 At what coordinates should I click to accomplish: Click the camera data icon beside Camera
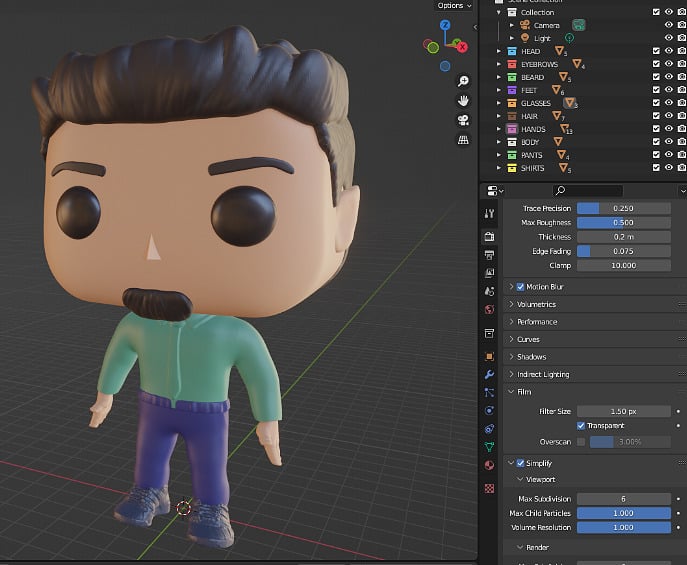579,25
